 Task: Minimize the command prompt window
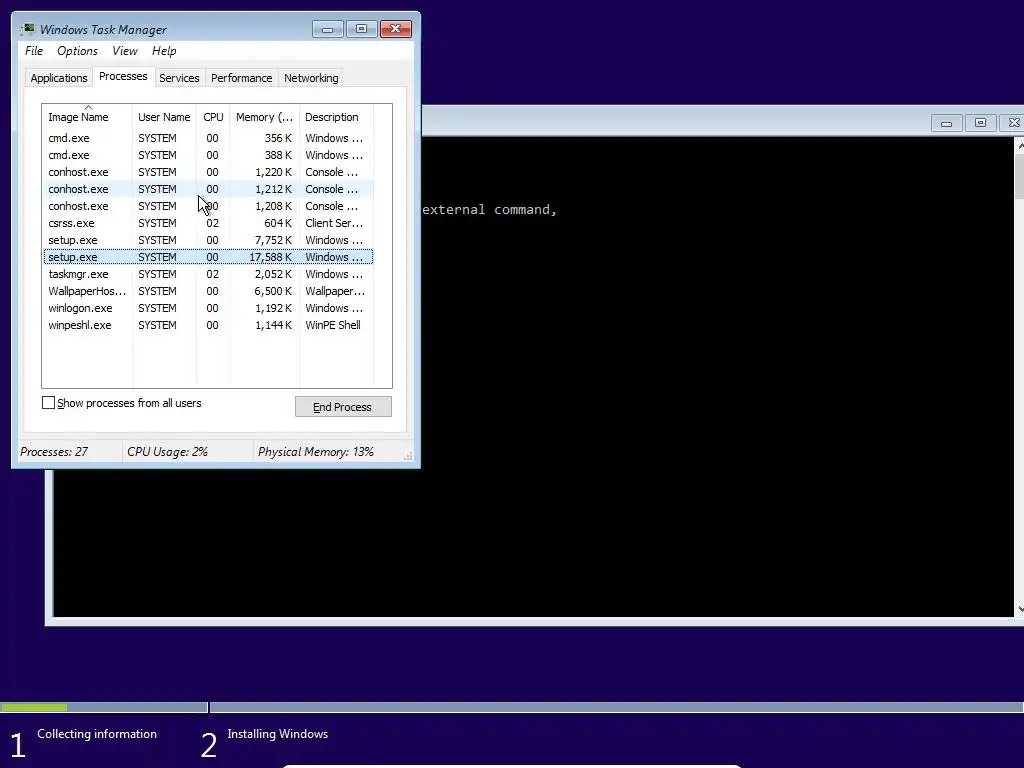pos(946,123)
